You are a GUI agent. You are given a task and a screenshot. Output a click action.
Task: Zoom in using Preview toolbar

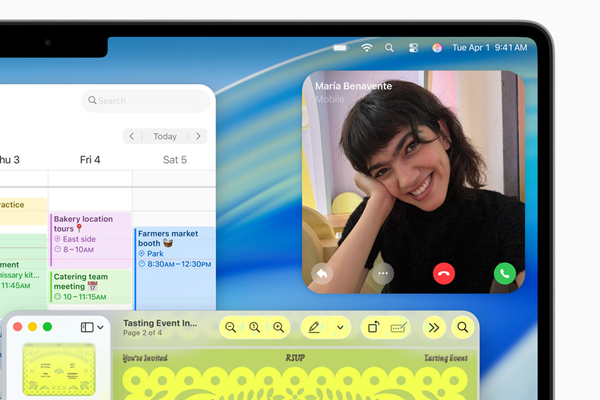point(279,328)
